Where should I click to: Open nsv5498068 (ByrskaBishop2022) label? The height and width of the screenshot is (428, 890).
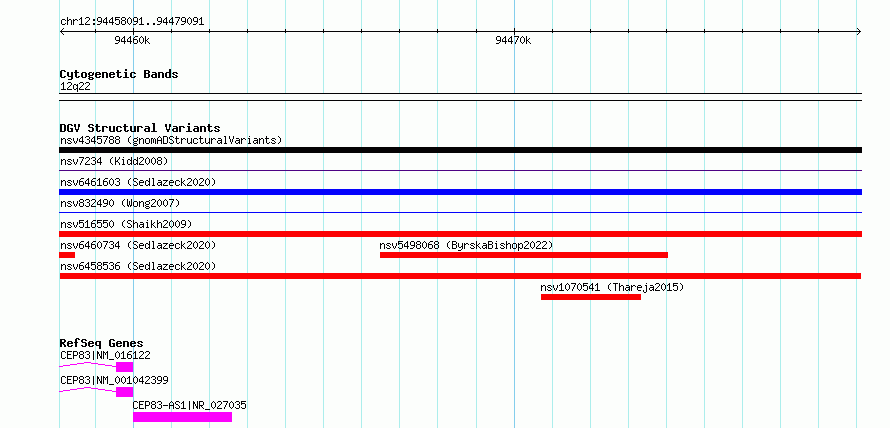(466, 245)
